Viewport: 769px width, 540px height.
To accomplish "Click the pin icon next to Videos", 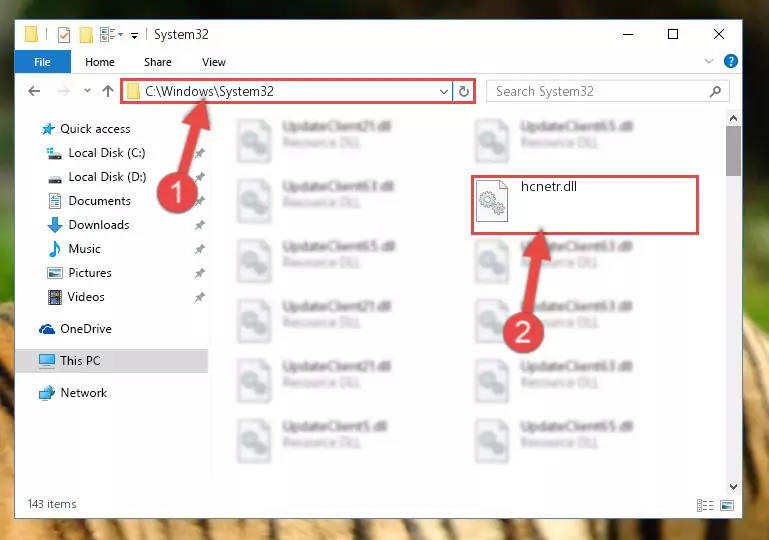I will tap(200, 297).
